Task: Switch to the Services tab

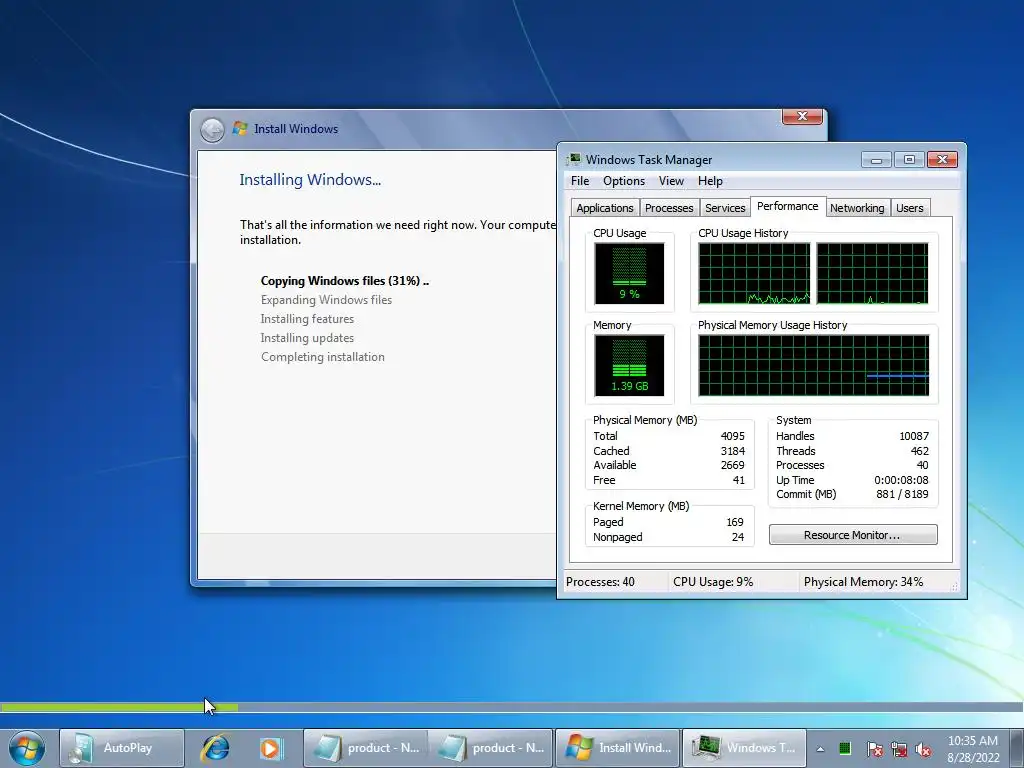Action: pyautogui.click(x=725, y=208)
